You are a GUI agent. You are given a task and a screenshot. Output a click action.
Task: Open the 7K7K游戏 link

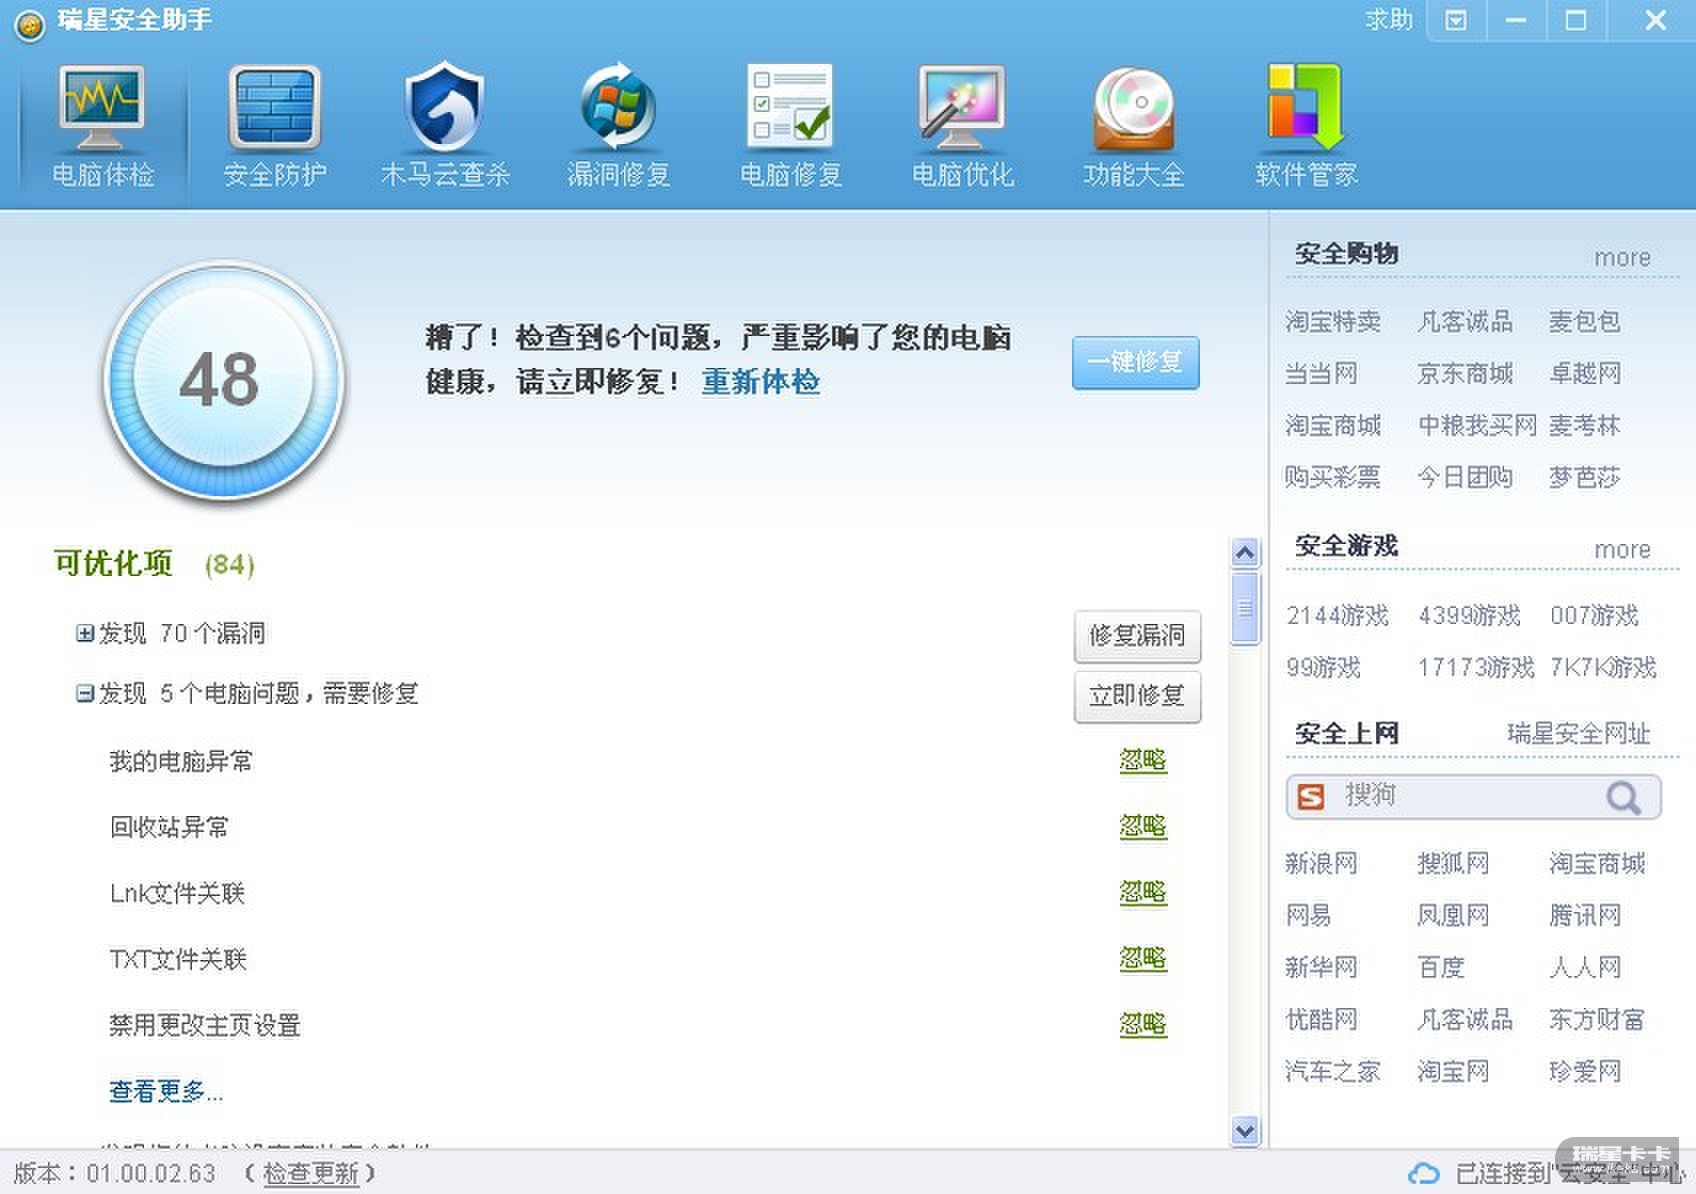1603,668
